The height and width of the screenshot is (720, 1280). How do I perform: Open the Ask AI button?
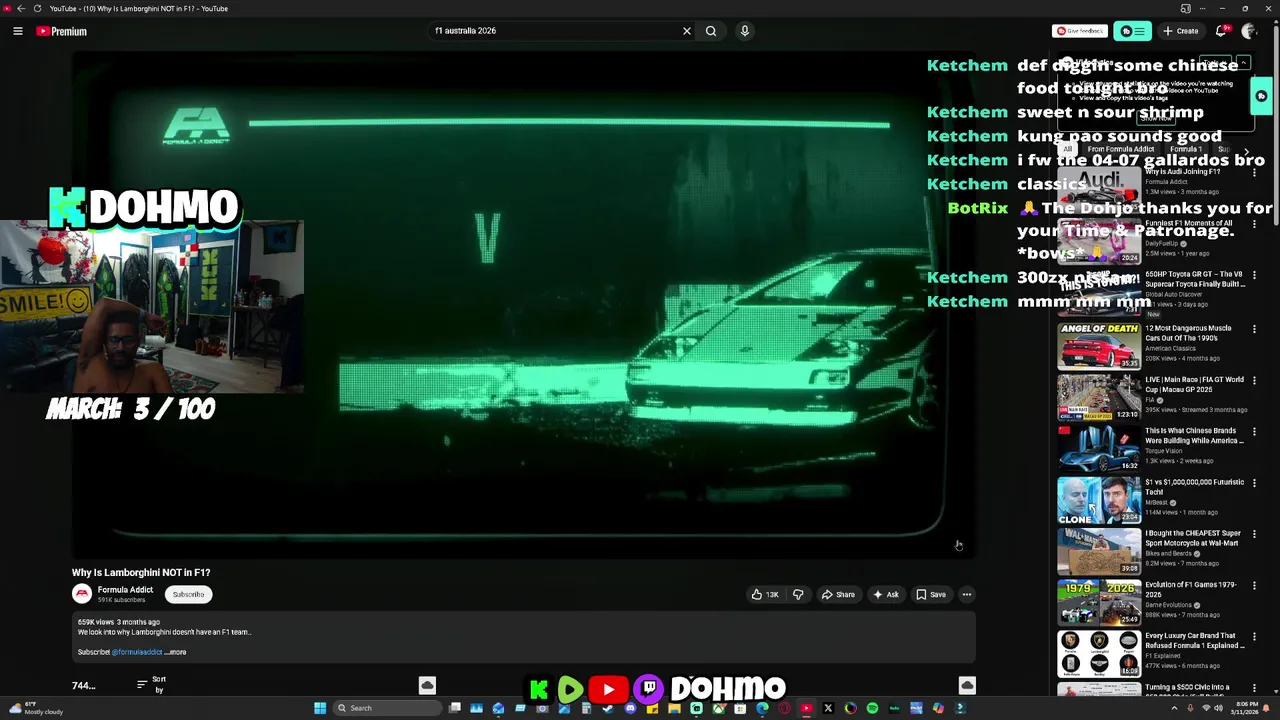coord(886,594)
